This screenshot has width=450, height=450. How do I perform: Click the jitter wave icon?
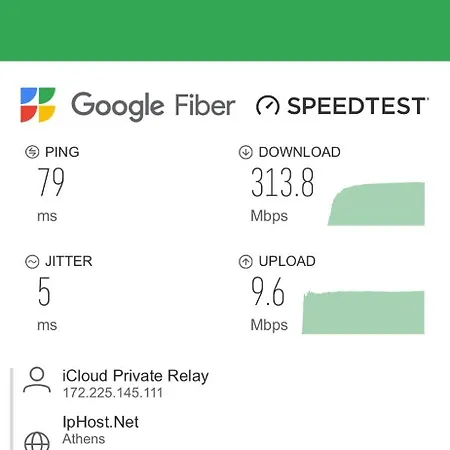(32, 262)
